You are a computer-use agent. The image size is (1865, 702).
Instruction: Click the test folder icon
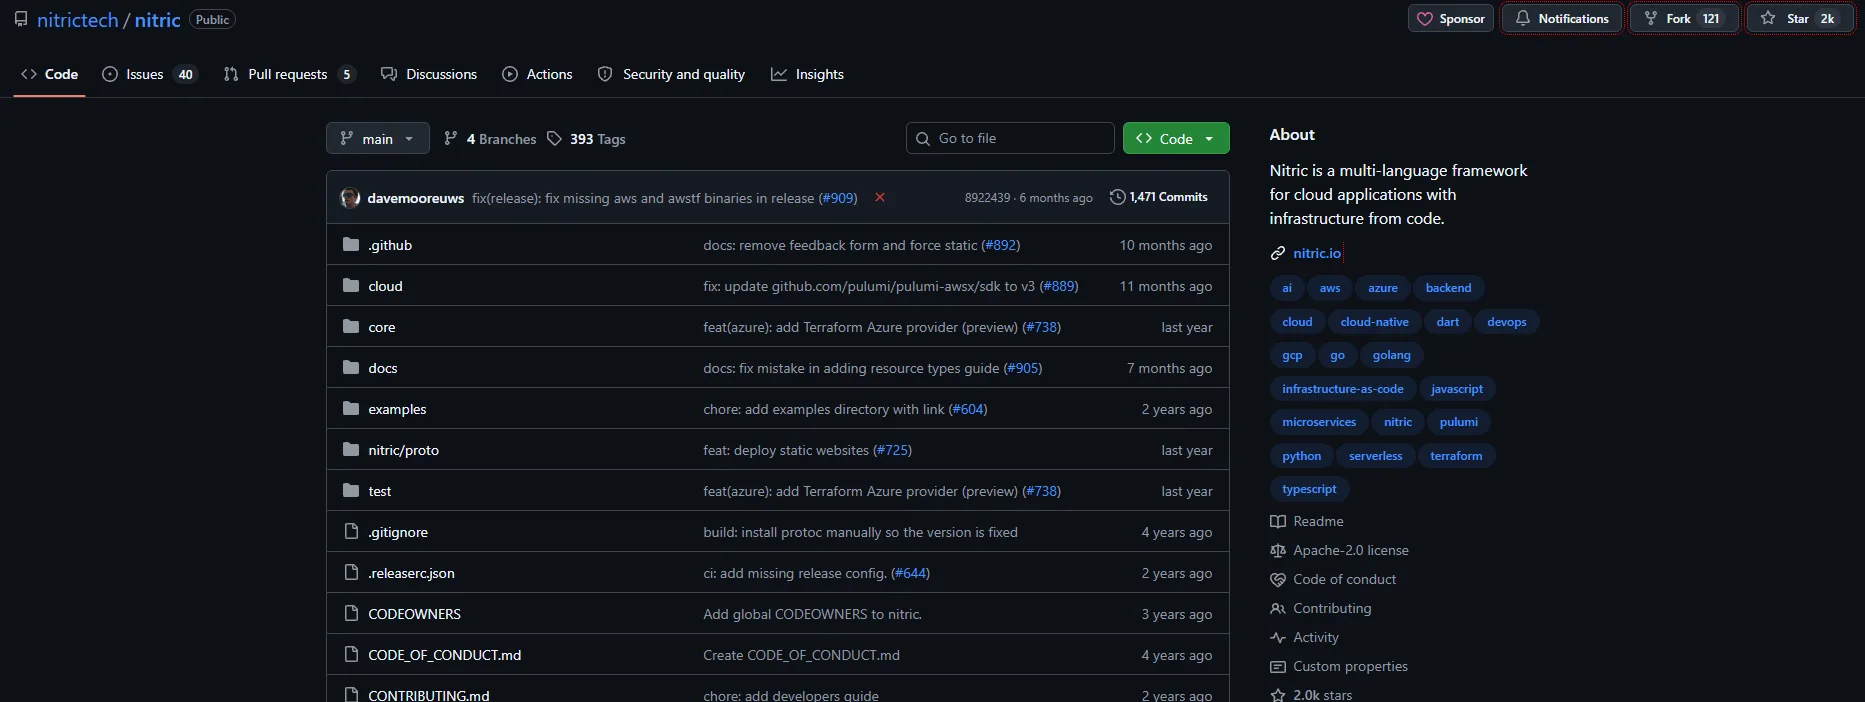[x=350, y=490]
